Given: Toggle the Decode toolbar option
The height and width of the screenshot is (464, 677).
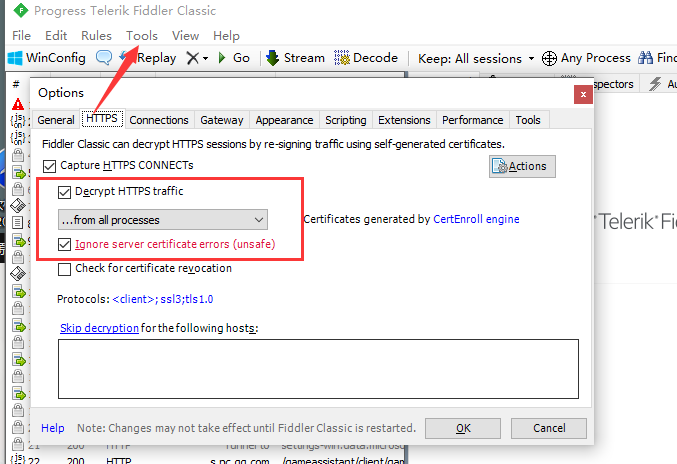Looking at the screenshot, I should pyautogui.click(x=366, y=58).
